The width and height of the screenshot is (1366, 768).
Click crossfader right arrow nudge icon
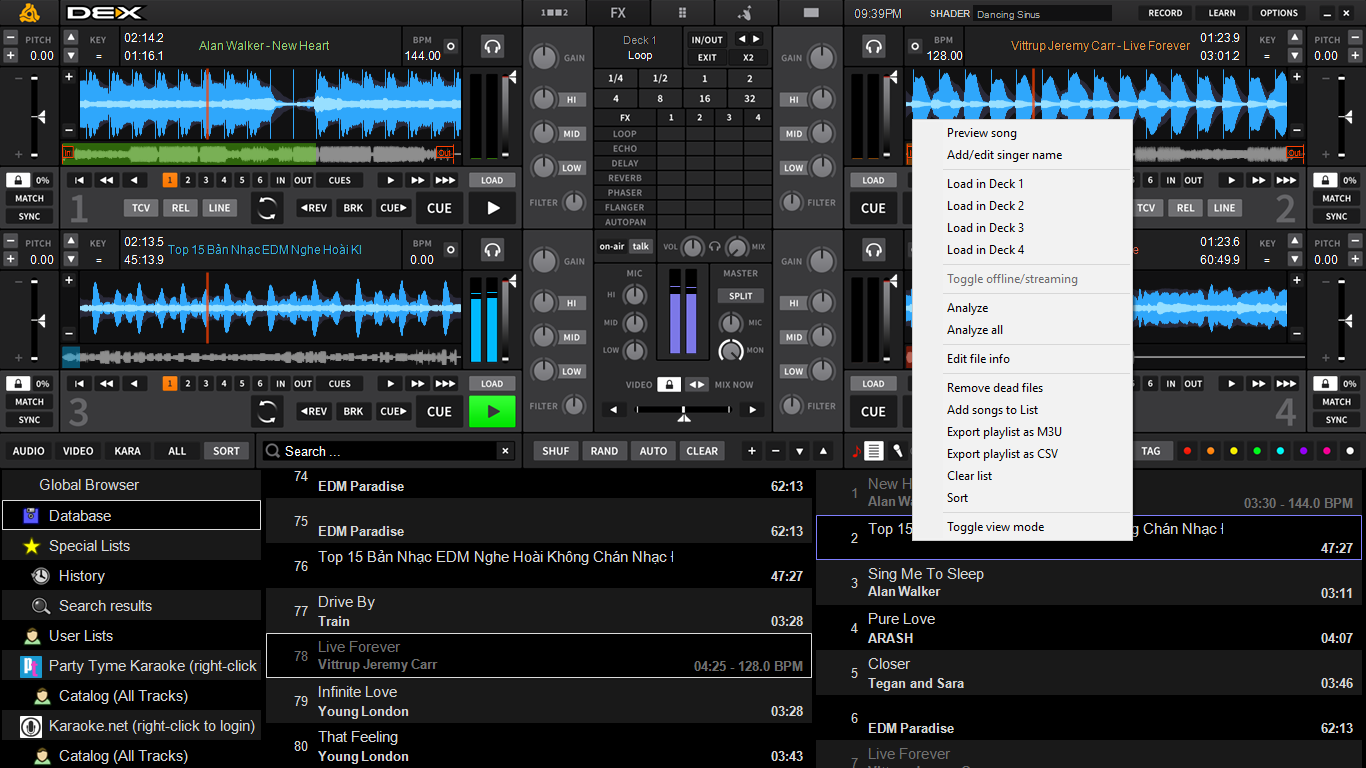tap(752, 409)
